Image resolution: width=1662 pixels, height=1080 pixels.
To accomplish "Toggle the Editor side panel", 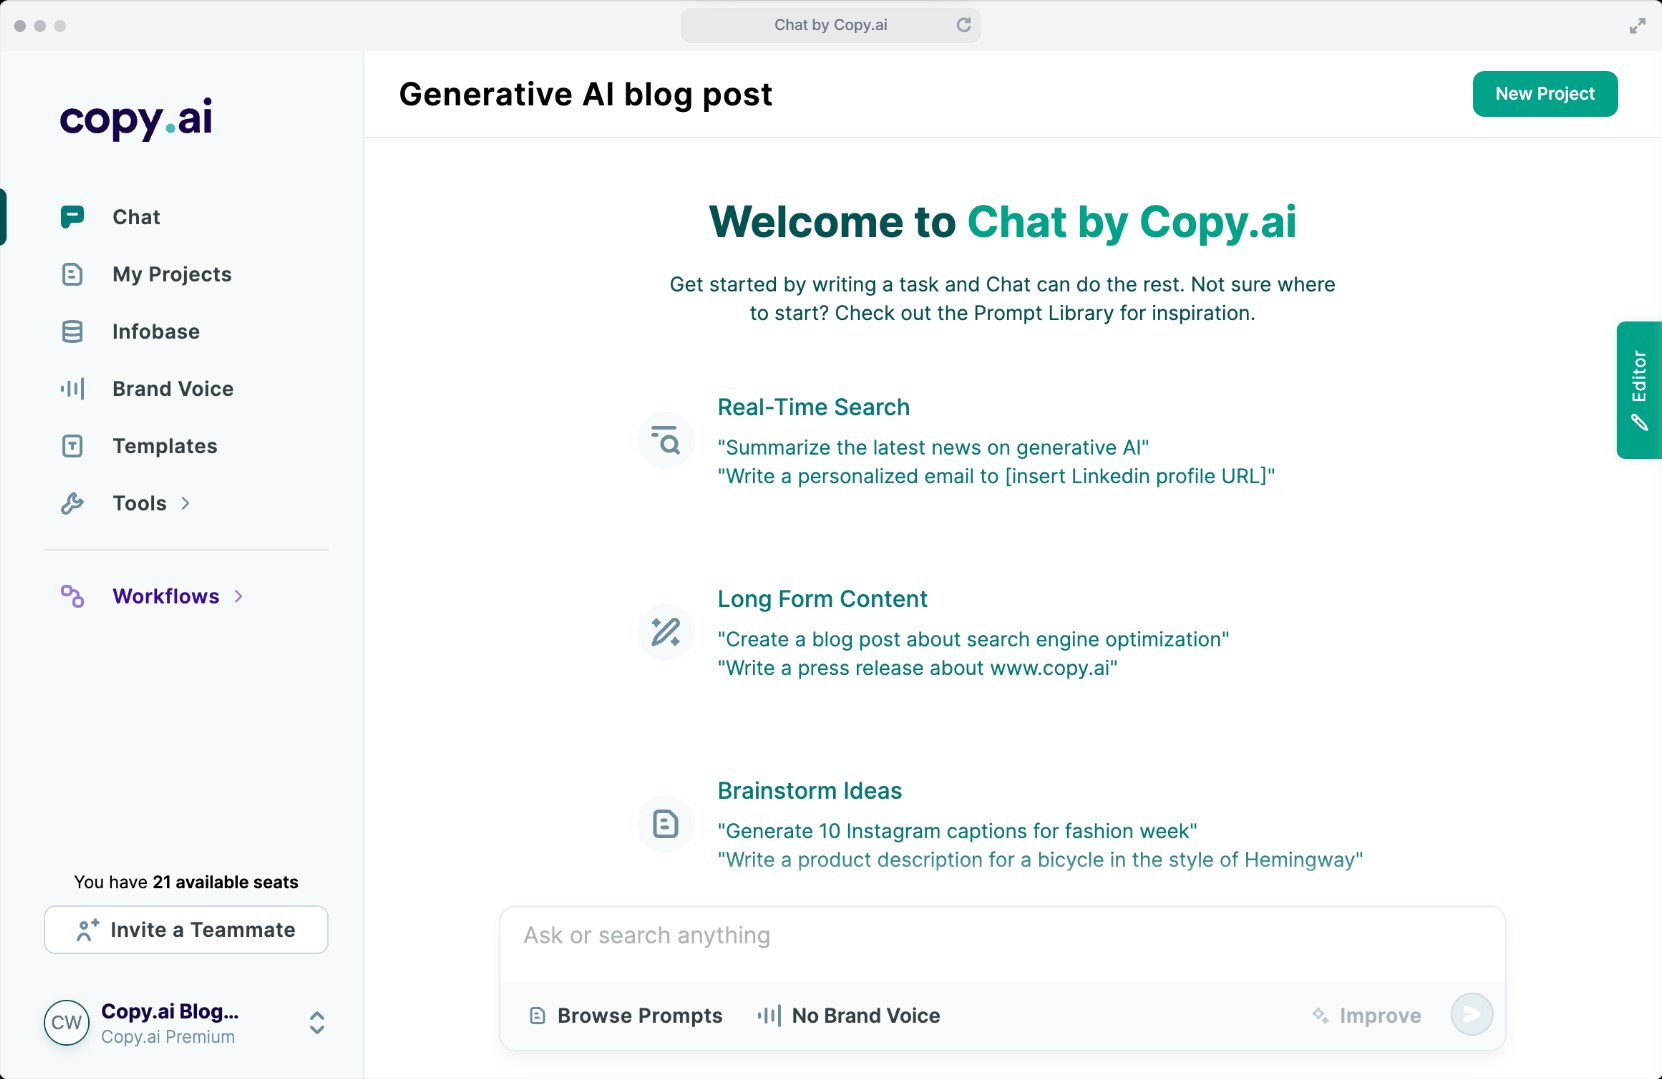I will (1639, 390).
